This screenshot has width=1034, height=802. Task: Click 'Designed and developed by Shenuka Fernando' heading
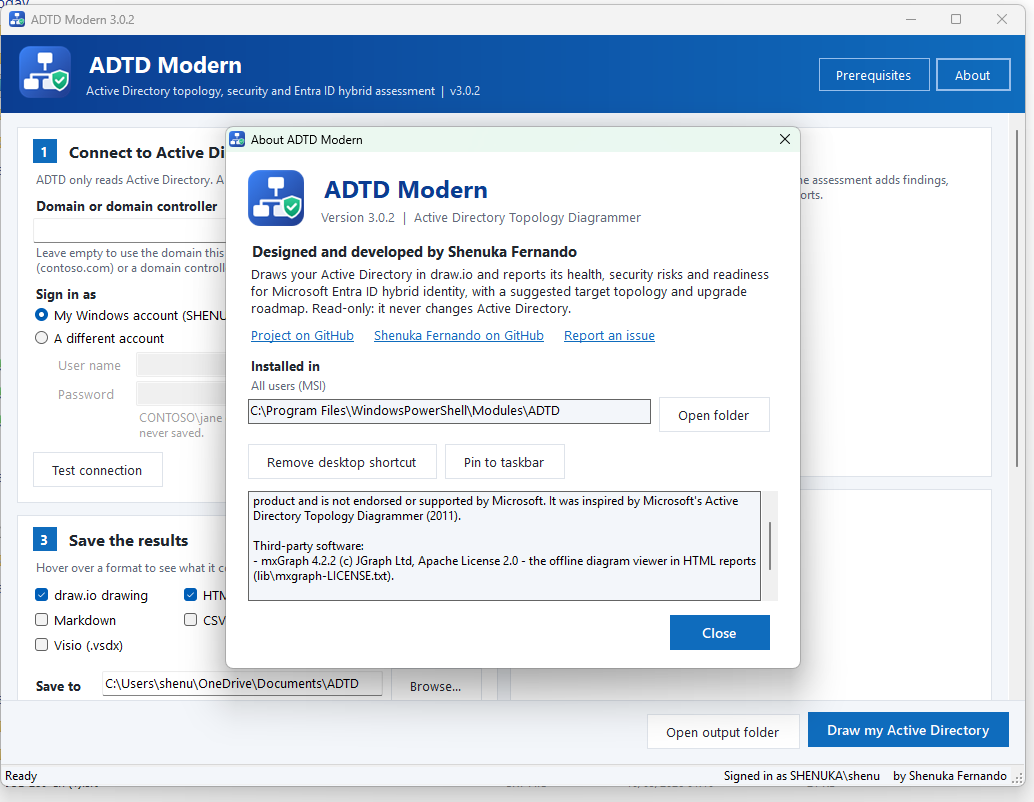pyautogui.click(x=414, y=252)
